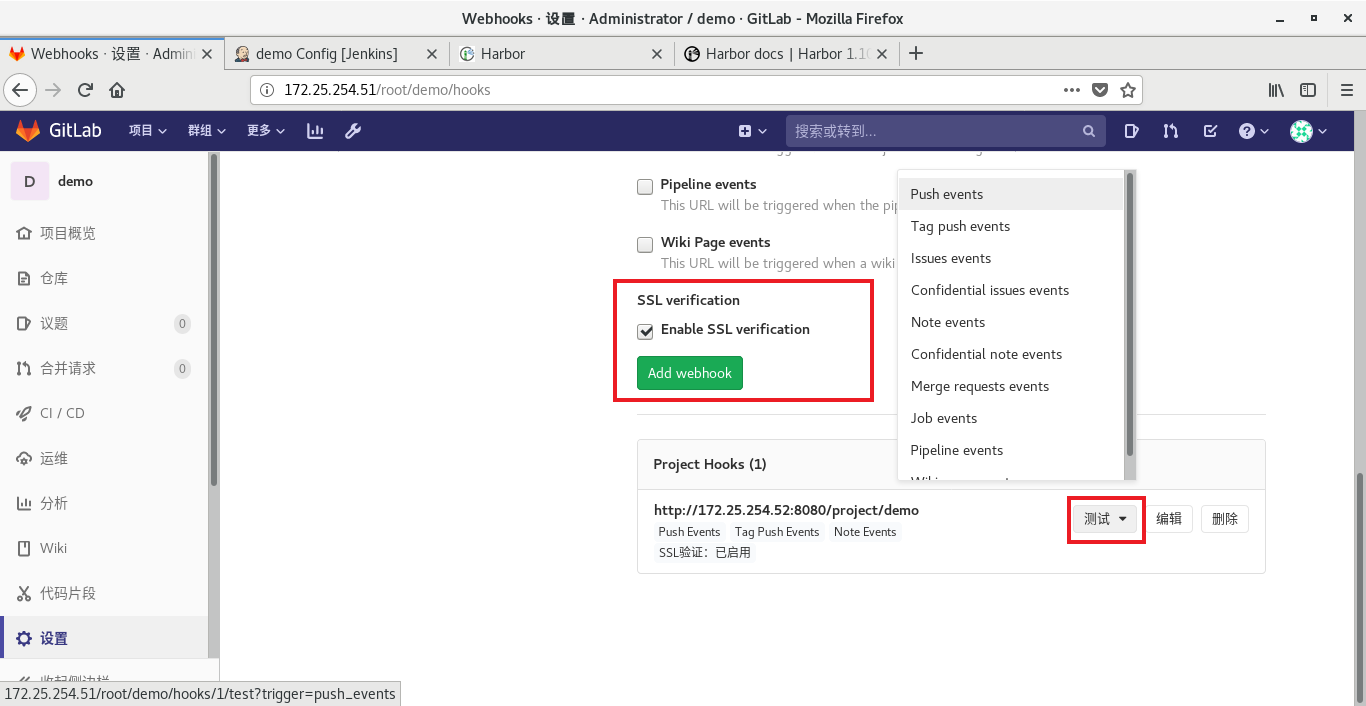Expand the 群组 navbar dropdown
Image resolution: width=1366 pixels, height=706 pixels.
206,131
